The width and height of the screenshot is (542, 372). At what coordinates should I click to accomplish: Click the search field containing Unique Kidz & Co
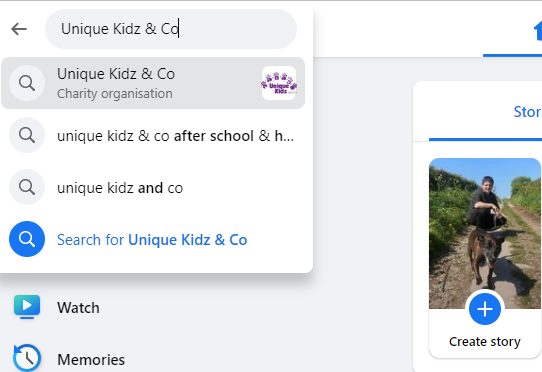[171, 29]
